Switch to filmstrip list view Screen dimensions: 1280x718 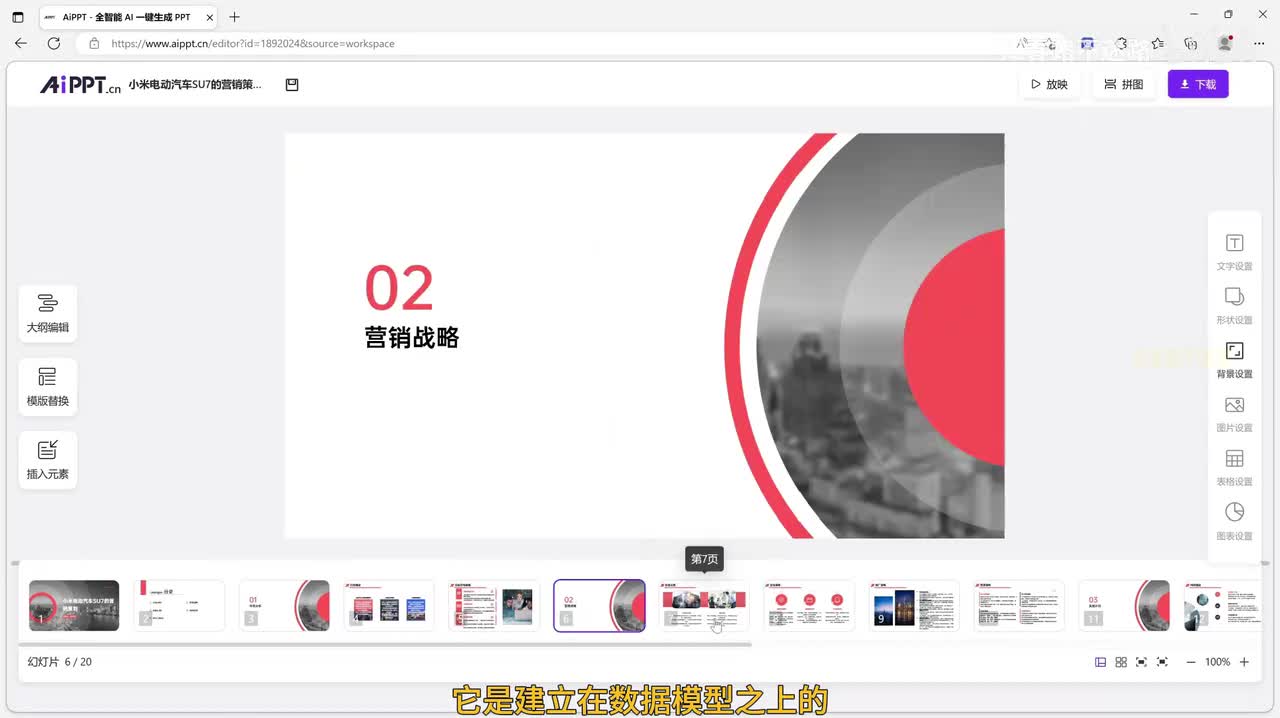click(1100, 662)
